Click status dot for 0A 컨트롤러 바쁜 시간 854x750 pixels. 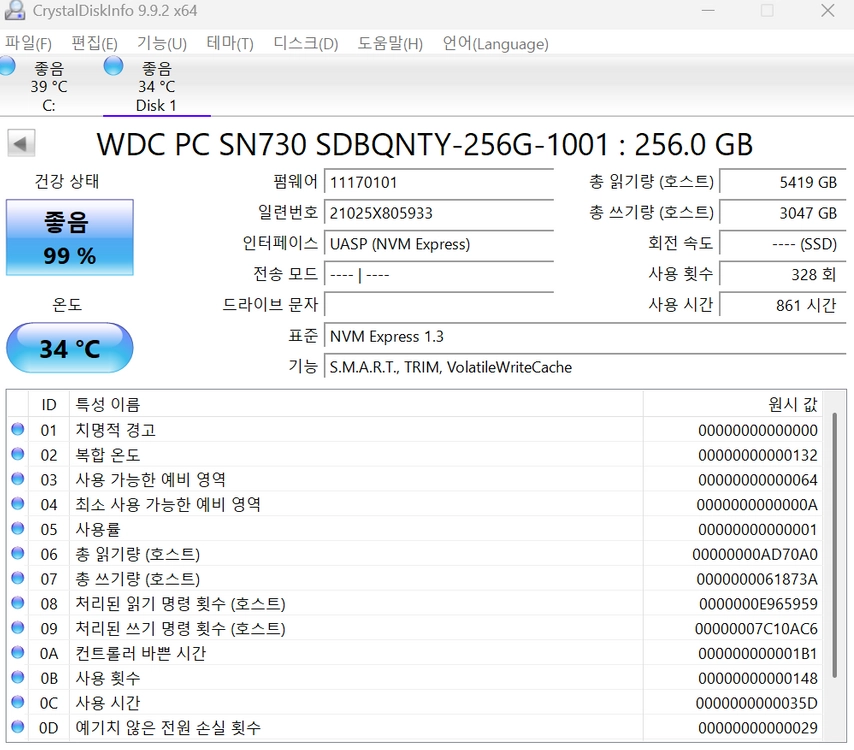pyautogui.click(x=18, y=653)
